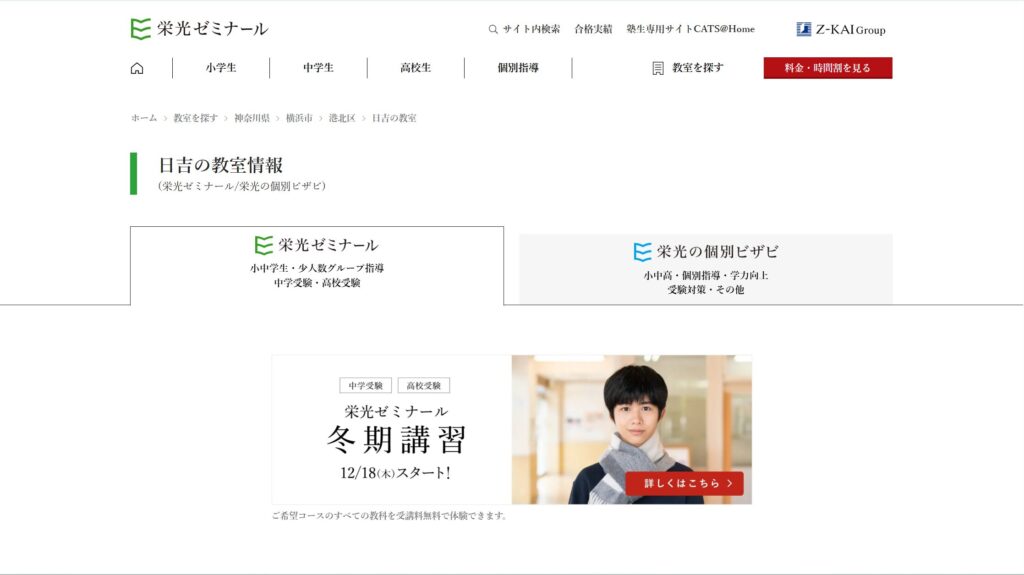Open 教室を探す in navigation bar
This screenshot has width=1024, height=575.
(x=698, y=67)
